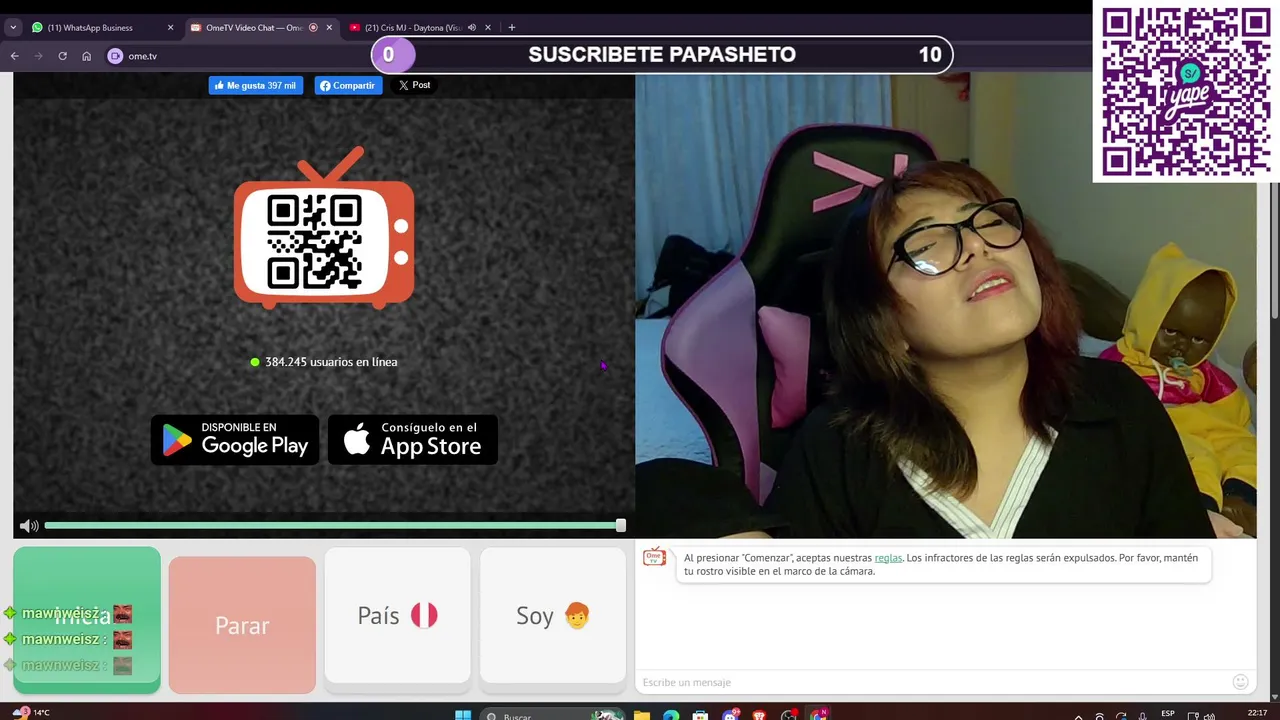Click the Parar stop button
Image resolution: width=1280 pixels, height=720 pixels.
click(x=242, y=625)
